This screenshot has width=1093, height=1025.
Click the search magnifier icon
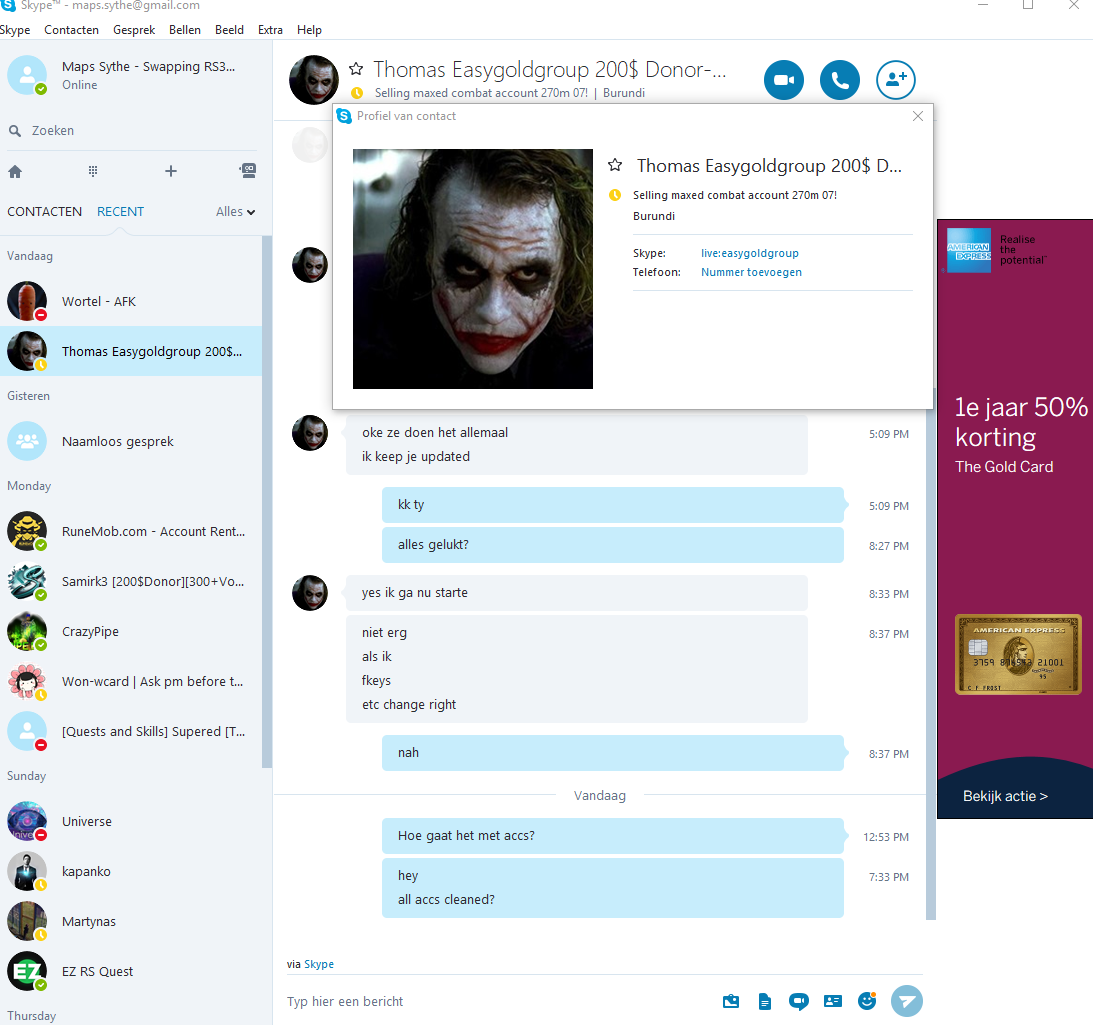15,130
